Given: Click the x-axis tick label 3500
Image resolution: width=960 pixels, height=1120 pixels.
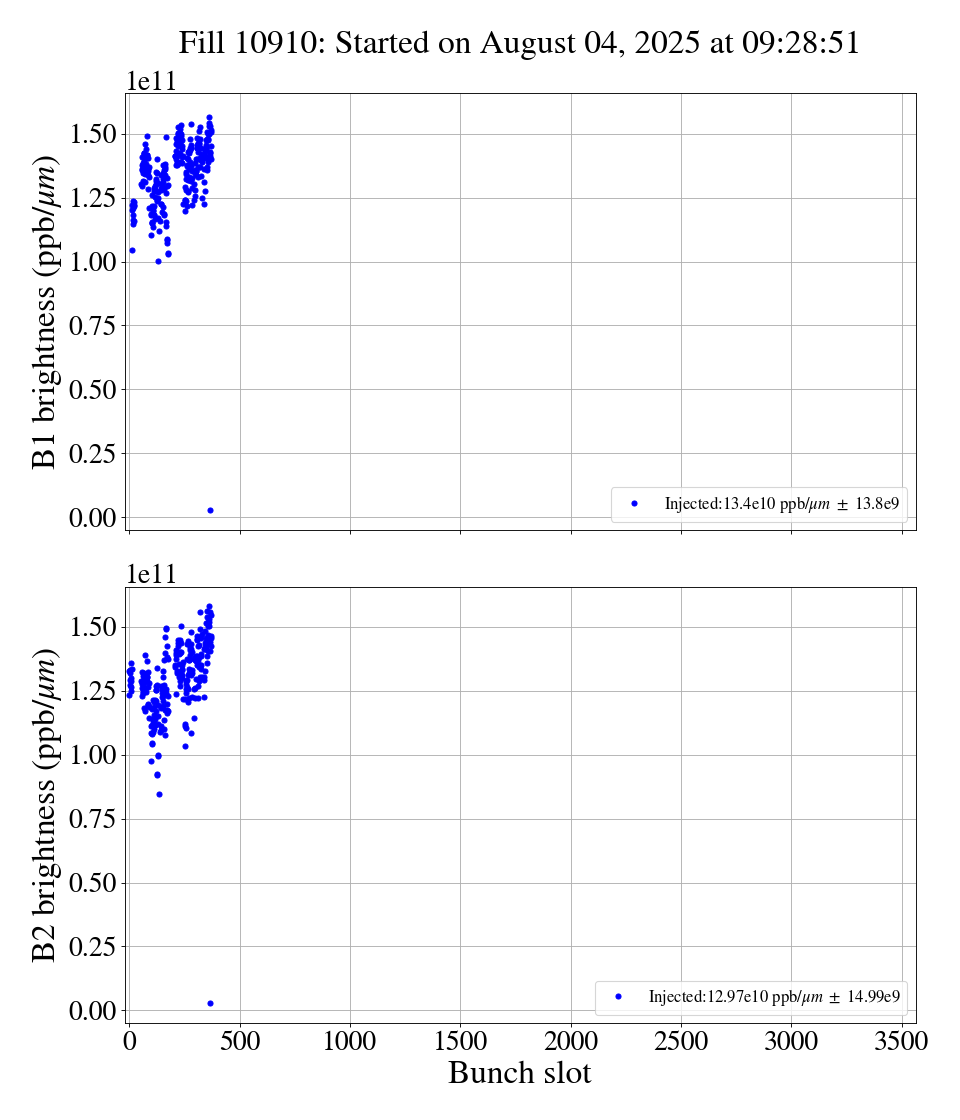Looking at the screenshot, I should click(x=901, y=1041).
